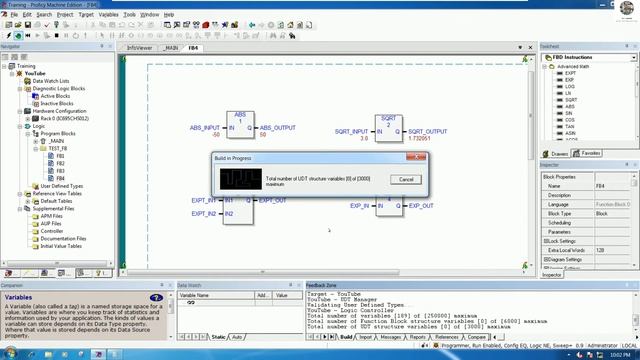Collapse the Program Blocks node
640x360 pixels.
pos(28,134)
